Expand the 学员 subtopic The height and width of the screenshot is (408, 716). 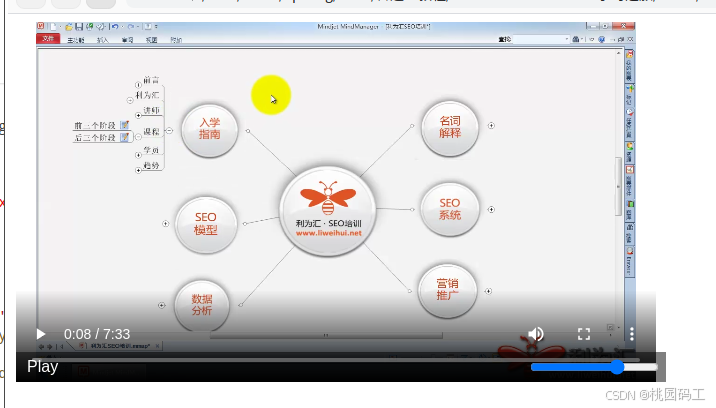[138, 155]
